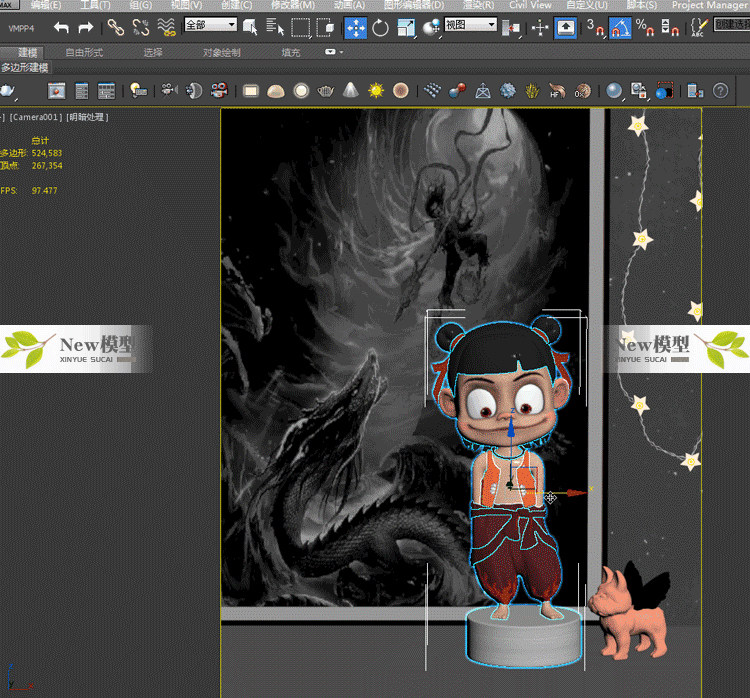Choose the Select and Rotate tool

[381, 28]
